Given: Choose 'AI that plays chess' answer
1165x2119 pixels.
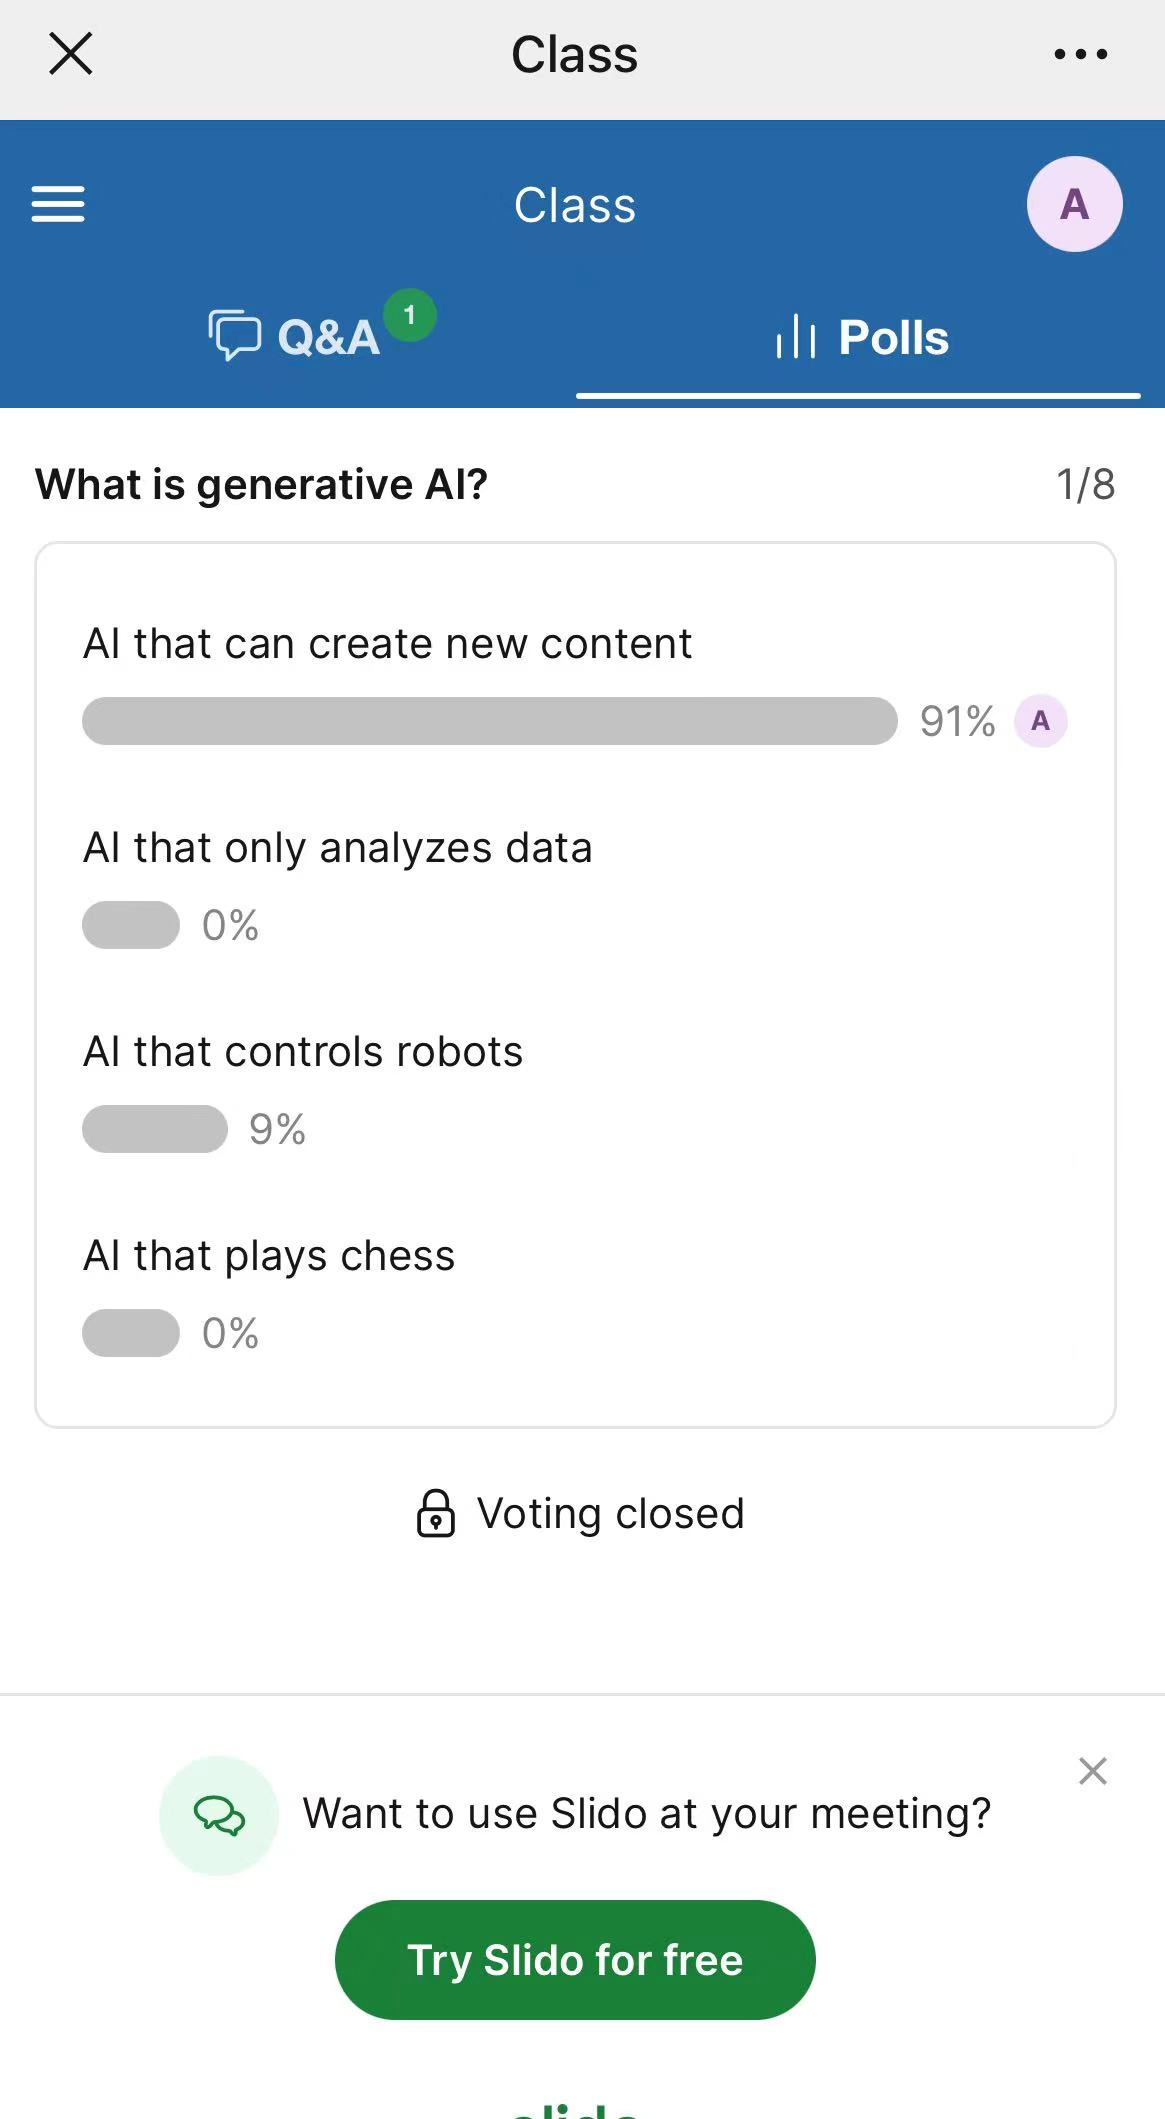Looking at the screenshot, I should pyautogui.click(x=269, y=1256).
